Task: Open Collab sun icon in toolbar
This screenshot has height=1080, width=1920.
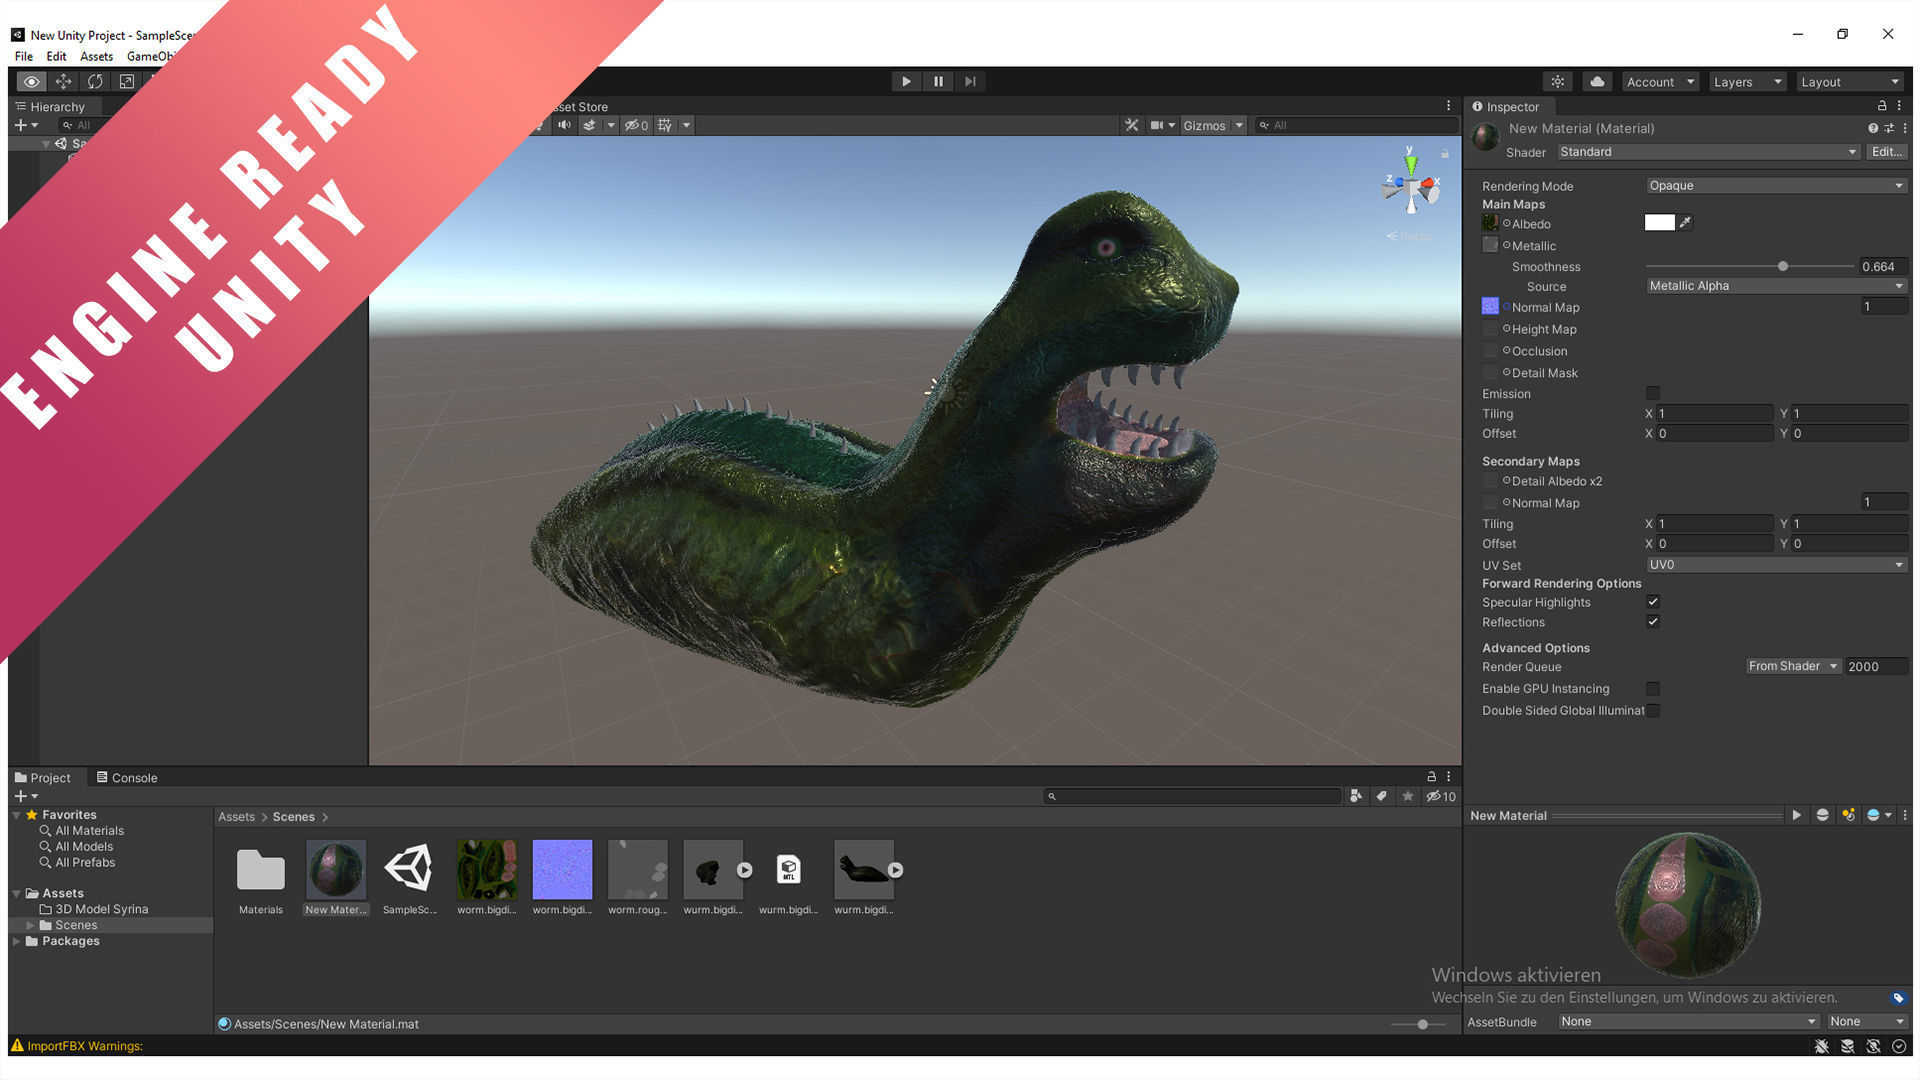Action: [1557, 82]
